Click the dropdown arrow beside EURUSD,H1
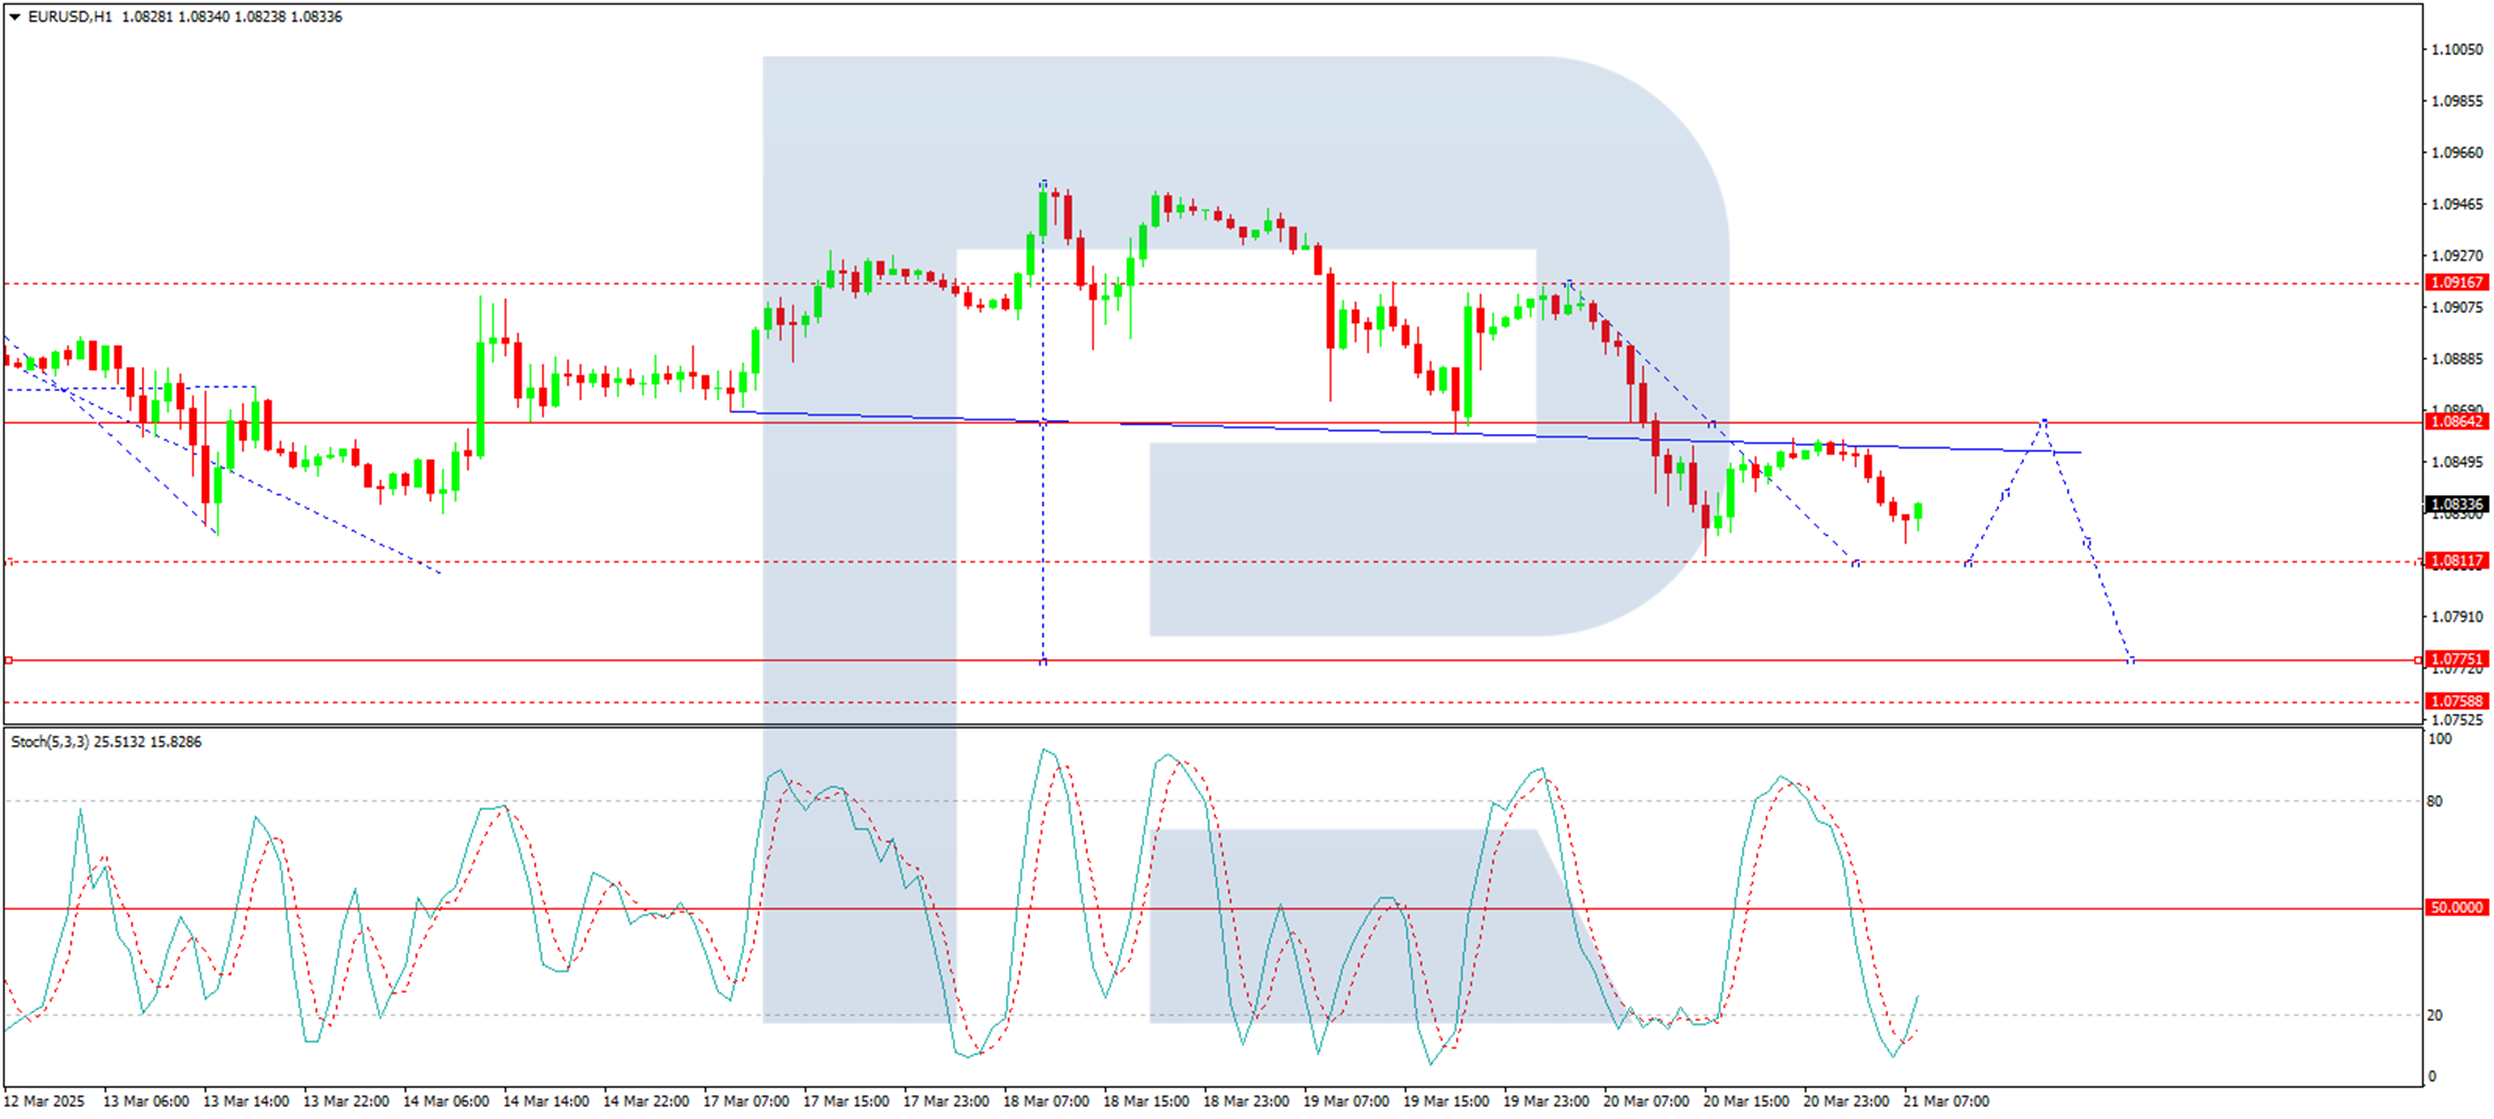The image size is (2494, 1119). click(x=15, y=17)
